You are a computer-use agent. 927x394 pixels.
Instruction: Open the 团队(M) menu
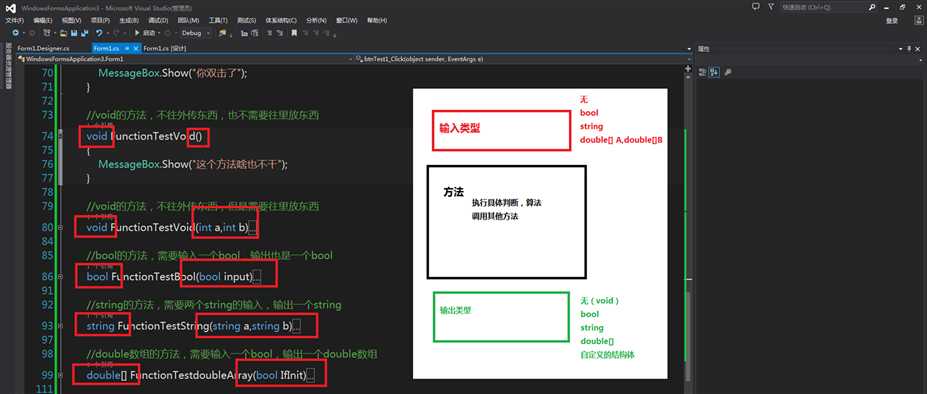pos(188,20)
